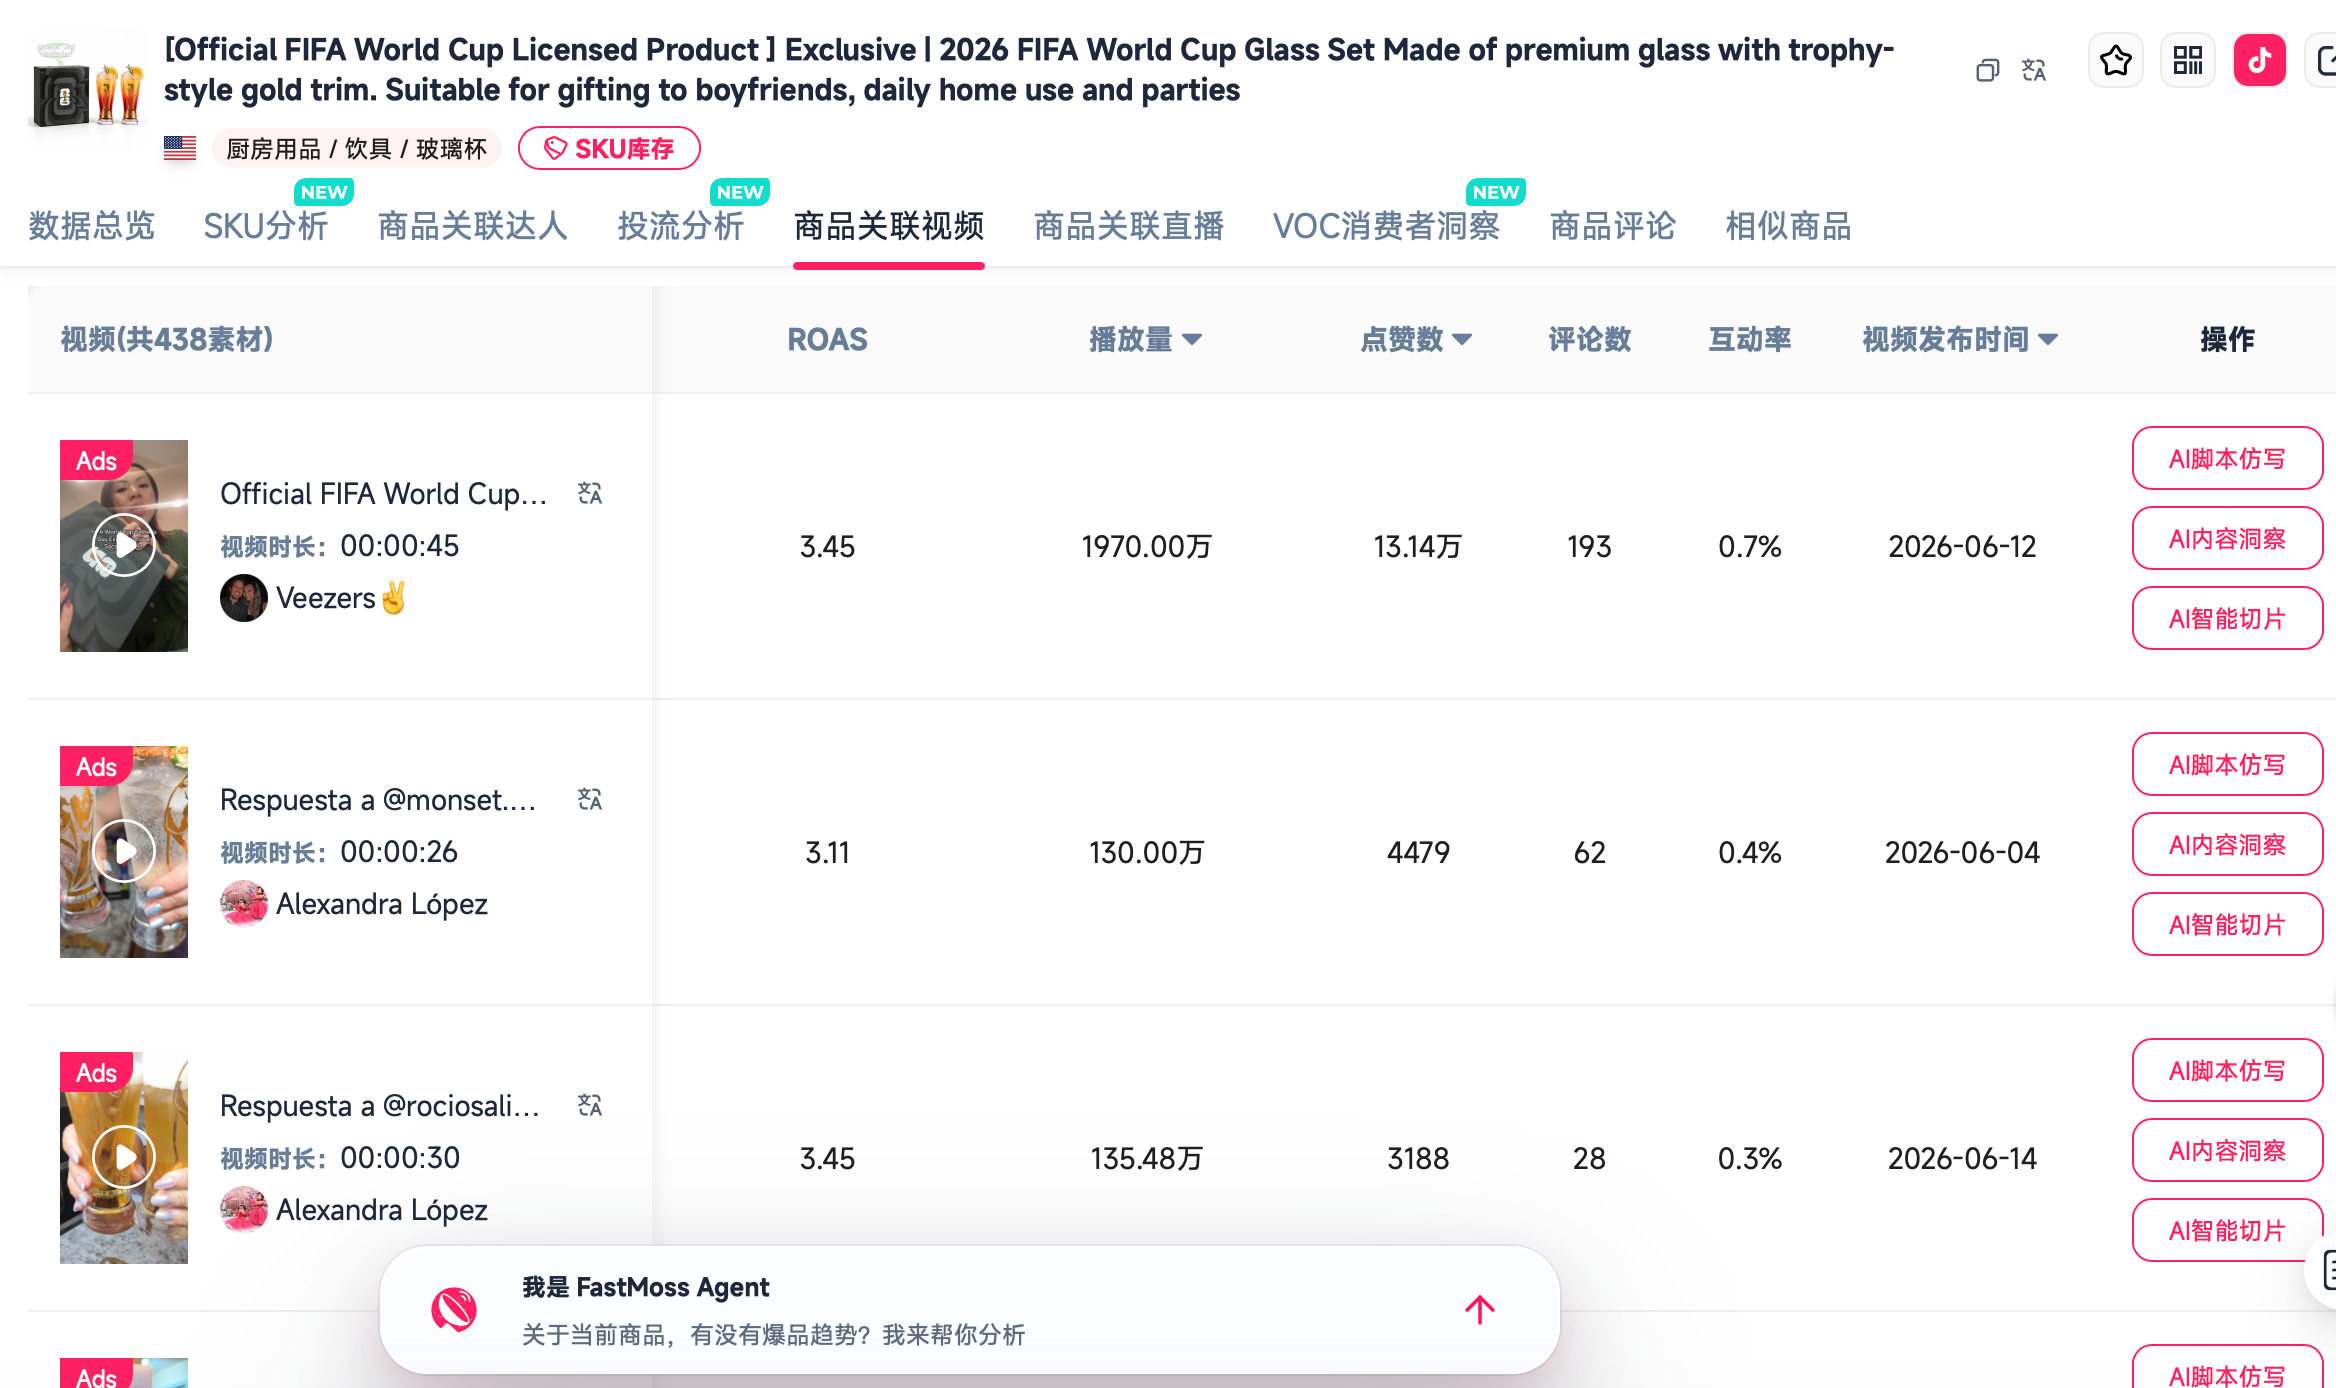2336x1388 pixels.
Task: Play the 00:00:30 Alexandra López video
Action: click(124, 1158)
